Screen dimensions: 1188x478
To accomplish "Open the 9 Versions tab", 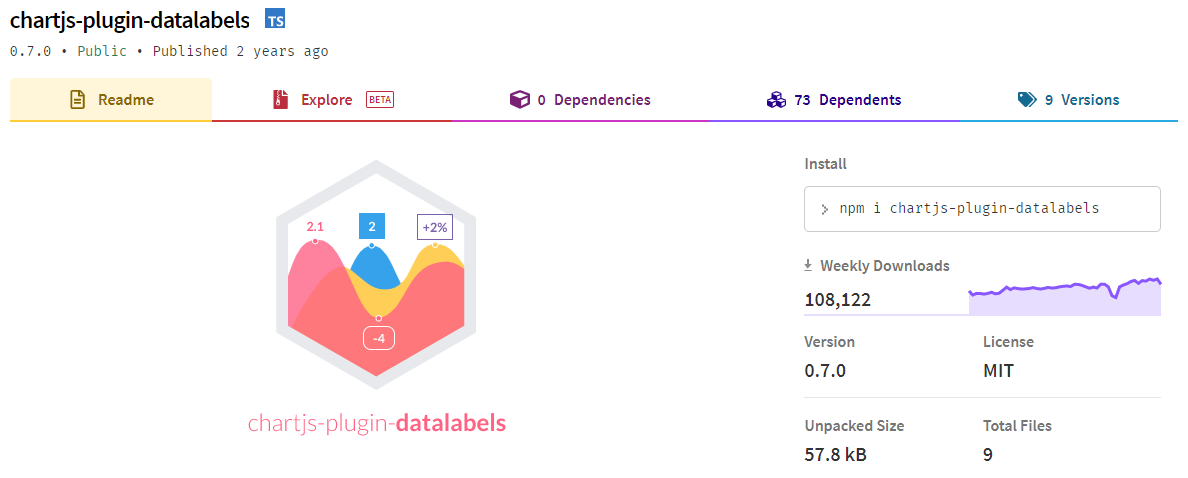I will [1068, 99].
